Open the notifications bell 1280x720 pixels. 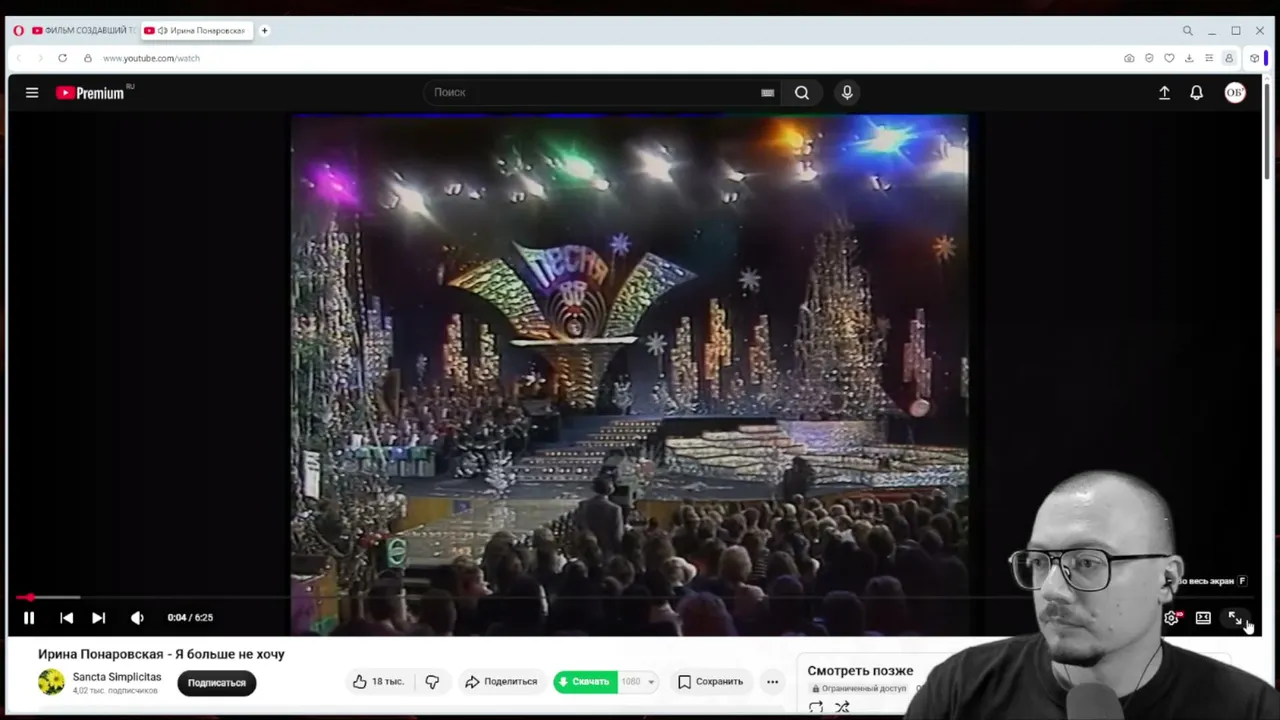point(1196,93)
